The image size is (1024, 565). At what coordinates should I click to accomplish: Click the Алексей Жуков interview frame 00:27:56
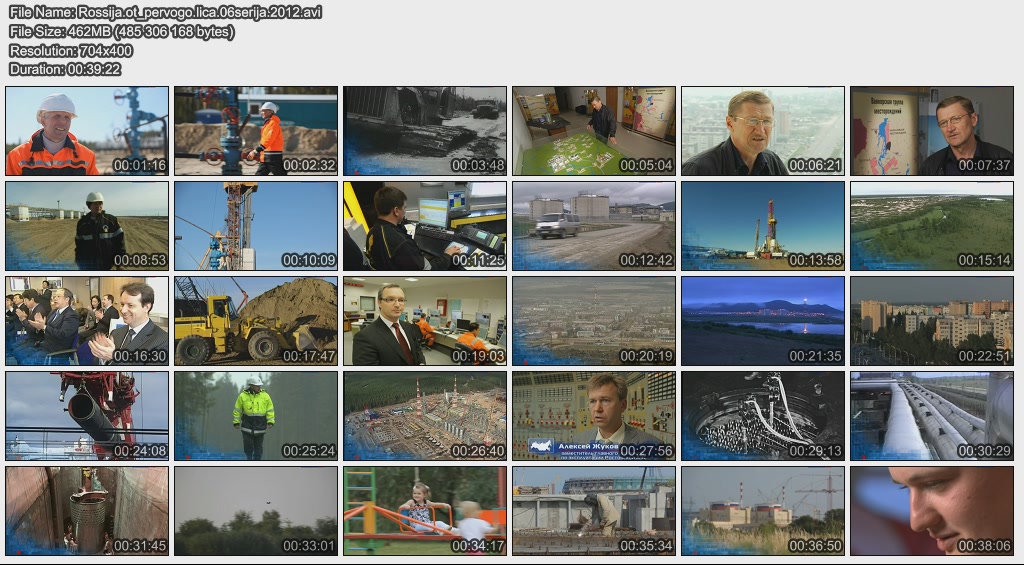(594, 416)
